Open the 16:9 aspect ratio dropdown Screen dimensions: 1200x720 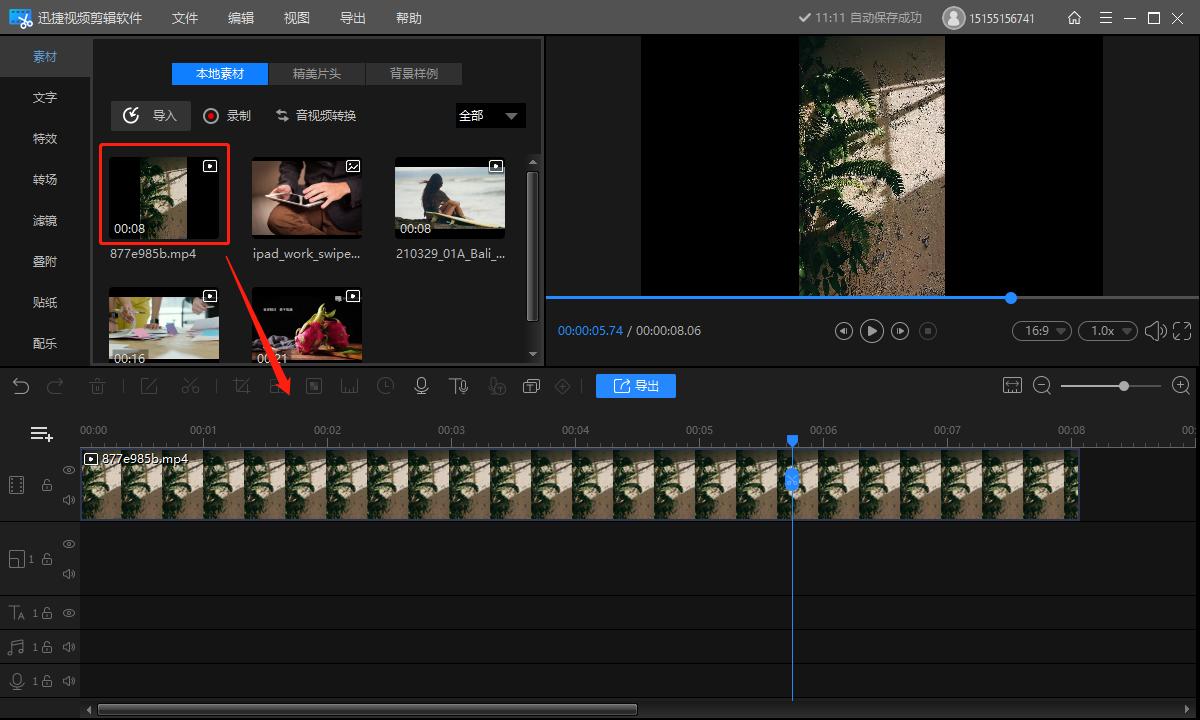click(x=1041, y=331)
